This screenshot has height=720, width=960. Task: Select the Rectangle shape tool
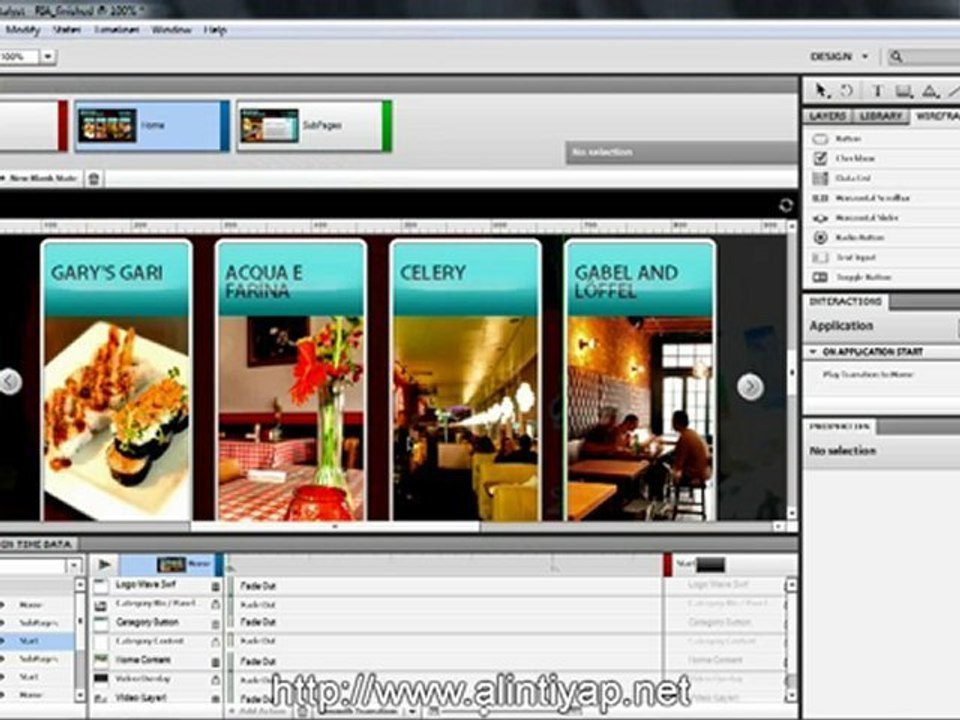tap(904, 92)
